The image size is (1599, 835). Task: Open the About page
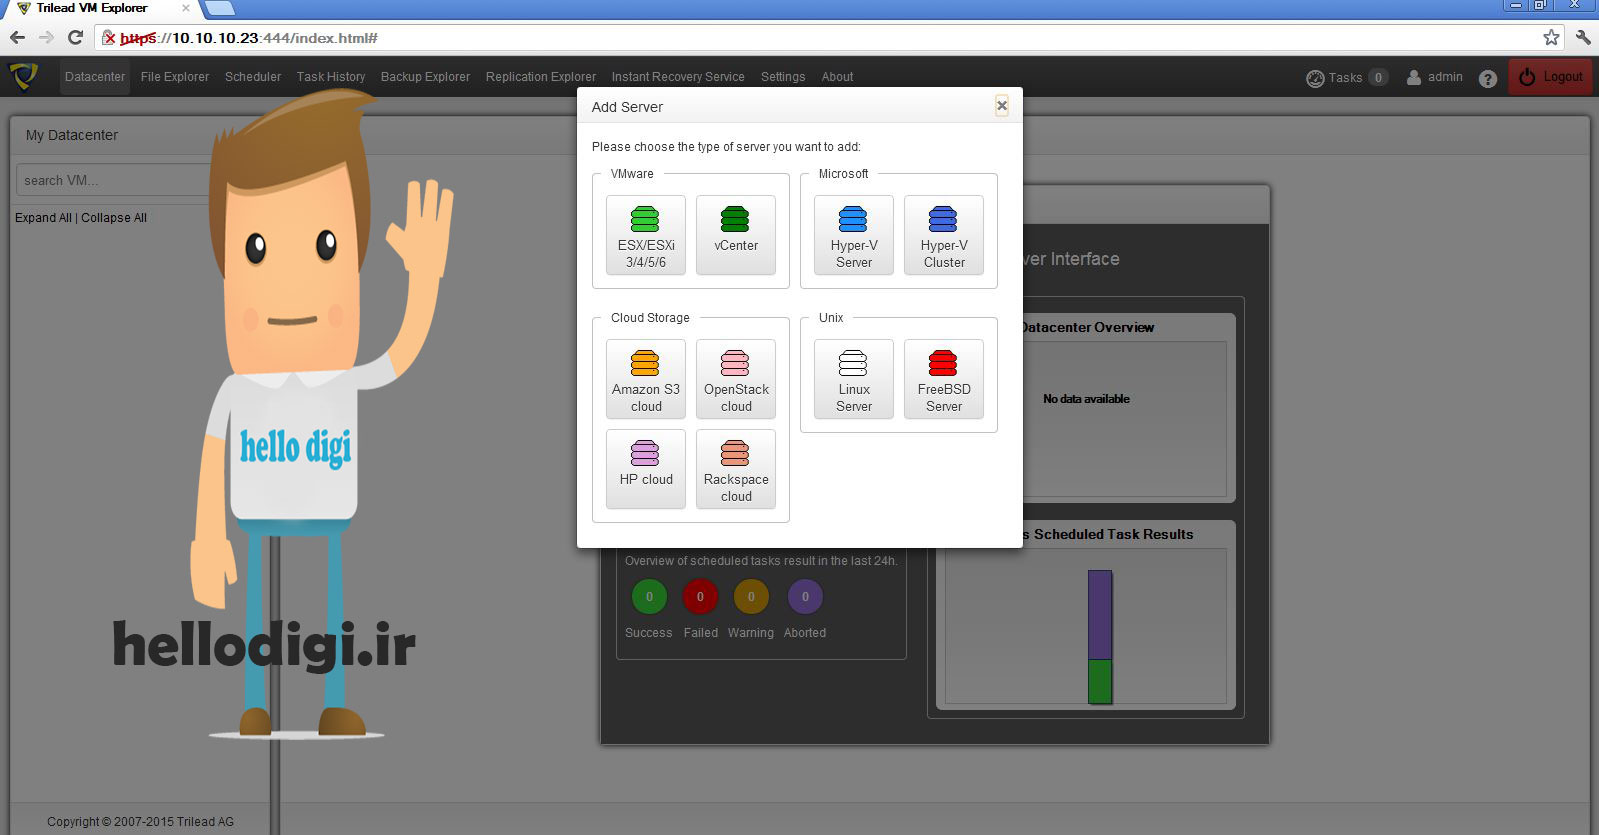tap(837, 77)
